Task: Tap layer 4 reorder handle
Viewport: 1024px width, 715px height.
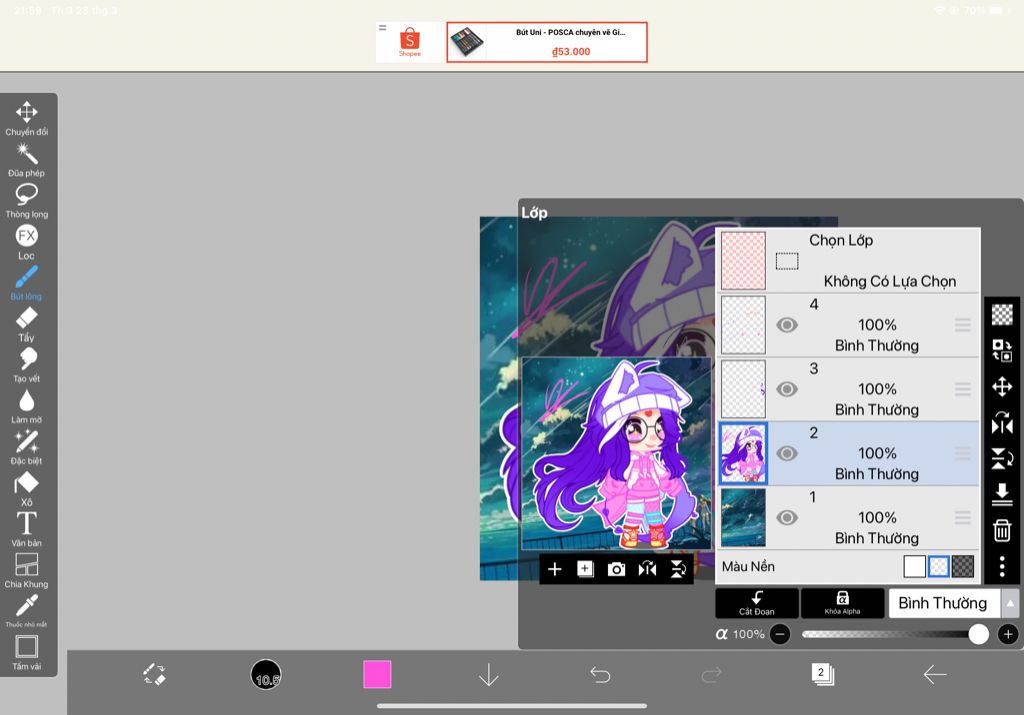Action: [963, 325]
